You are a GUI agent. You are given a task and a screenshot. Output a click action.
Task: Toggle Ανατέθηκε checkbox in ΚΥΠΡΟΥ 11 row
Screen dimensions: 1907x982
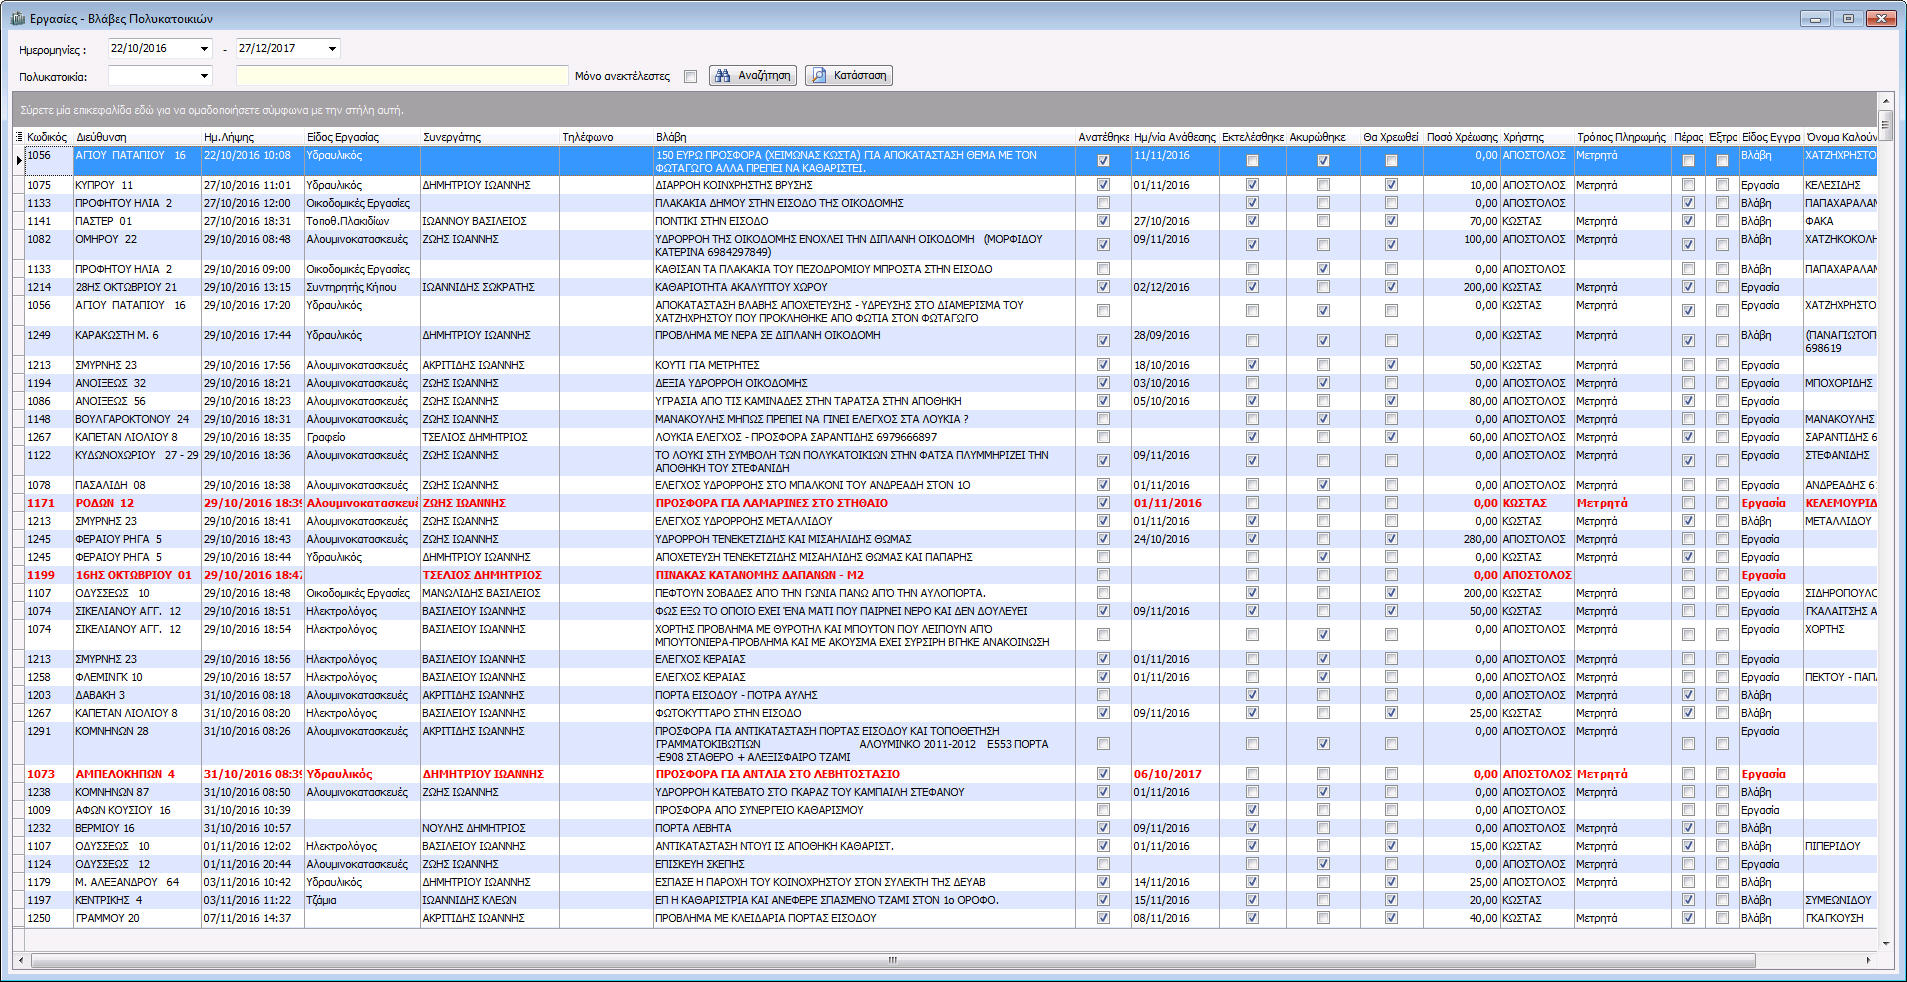1103,185
